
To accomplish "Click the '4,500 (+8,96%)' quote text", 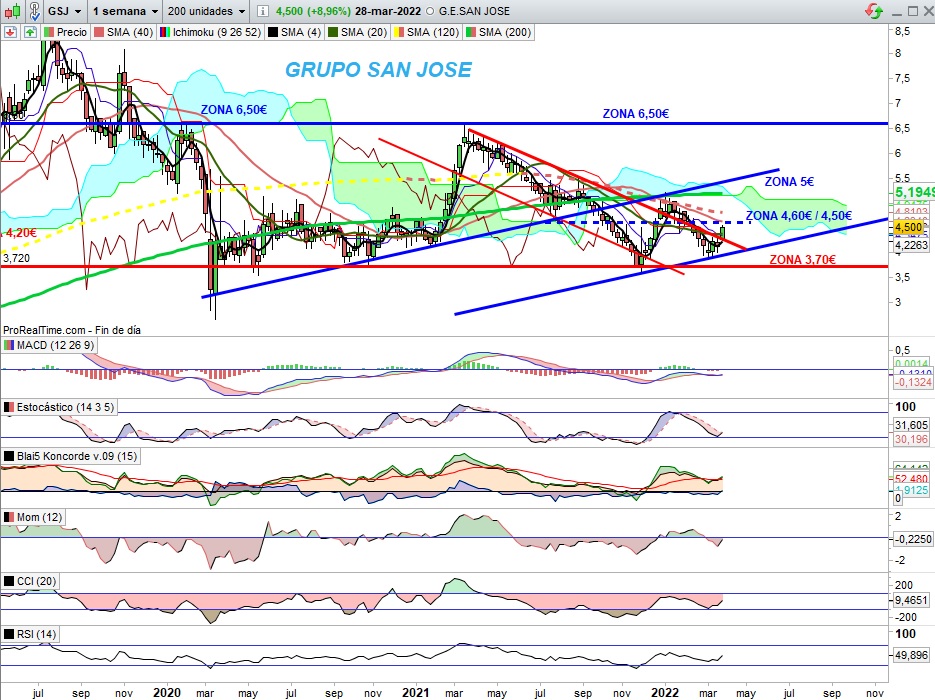I will click(313, 11).
